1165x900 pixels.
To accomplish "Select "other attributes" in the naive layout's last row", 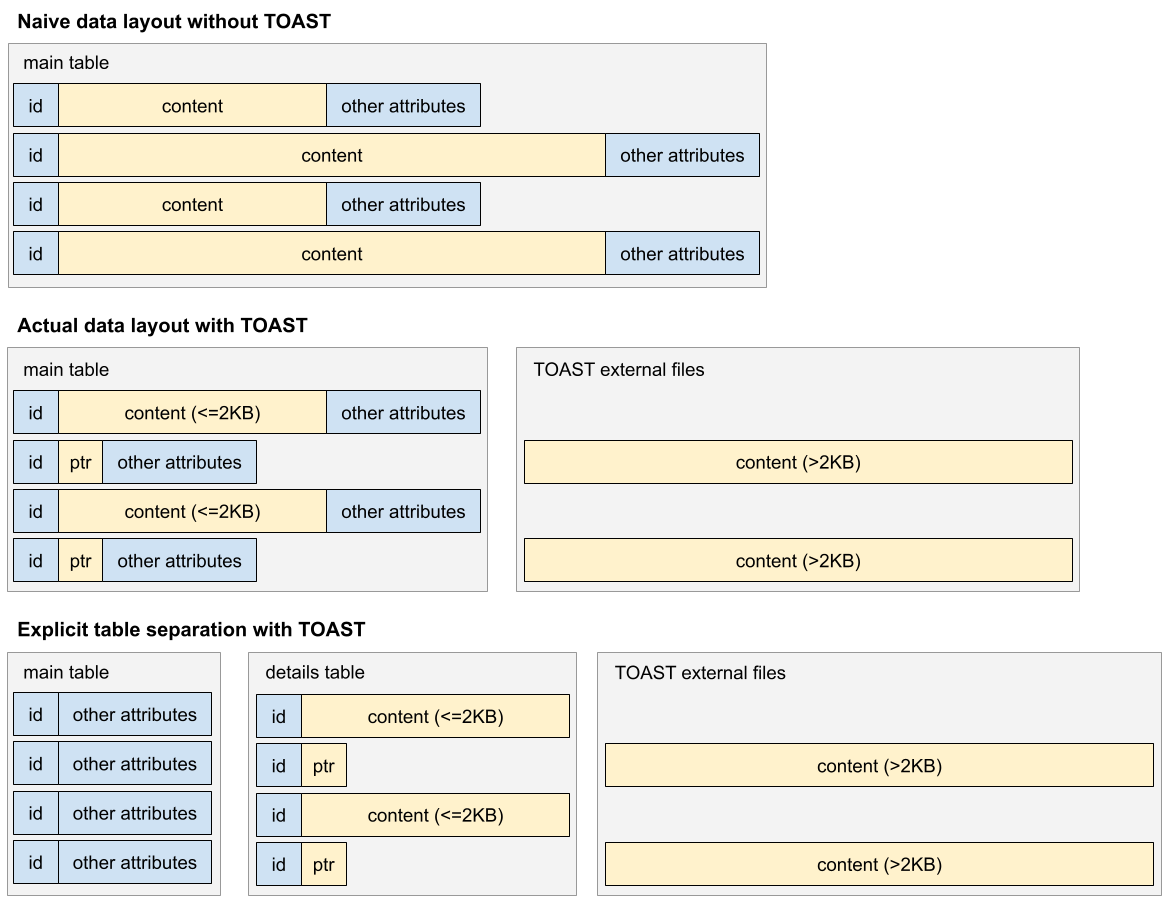I will tap(682, 254).
